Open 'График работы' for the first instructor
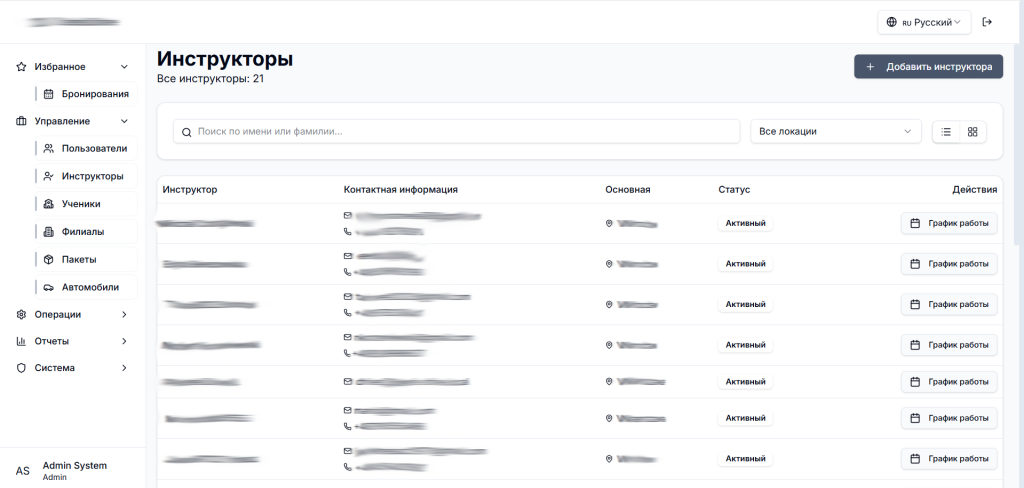The image size is (1024, 488). 949,224
